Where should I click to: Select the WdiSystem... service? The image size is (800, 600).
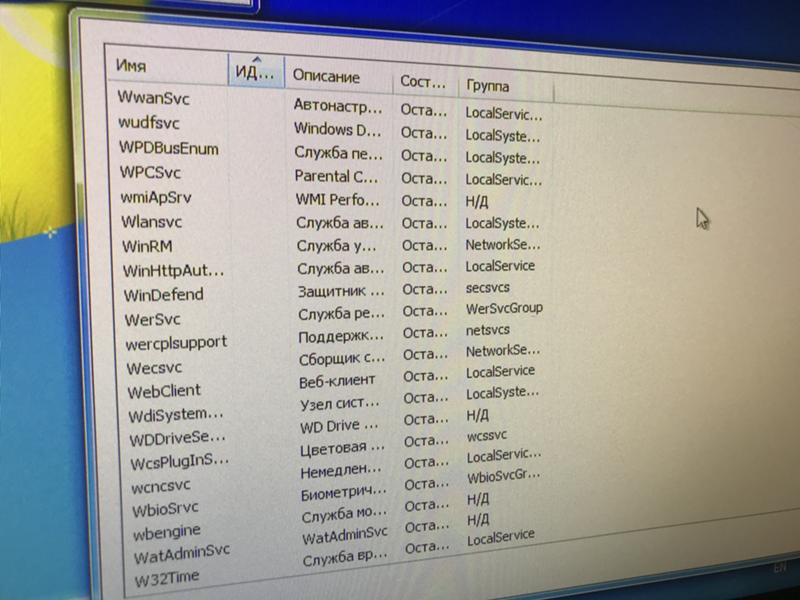click(x=176, y=415)
